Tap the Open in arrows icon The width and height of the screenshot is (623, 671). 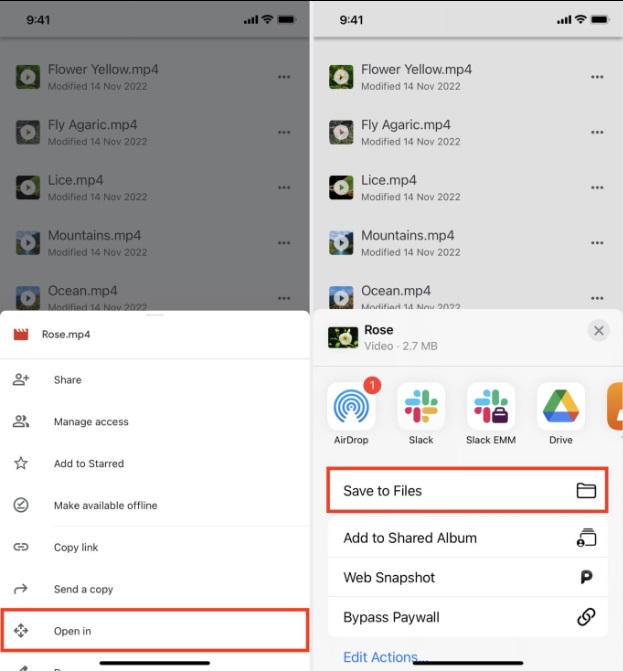(x=21, y=630)
